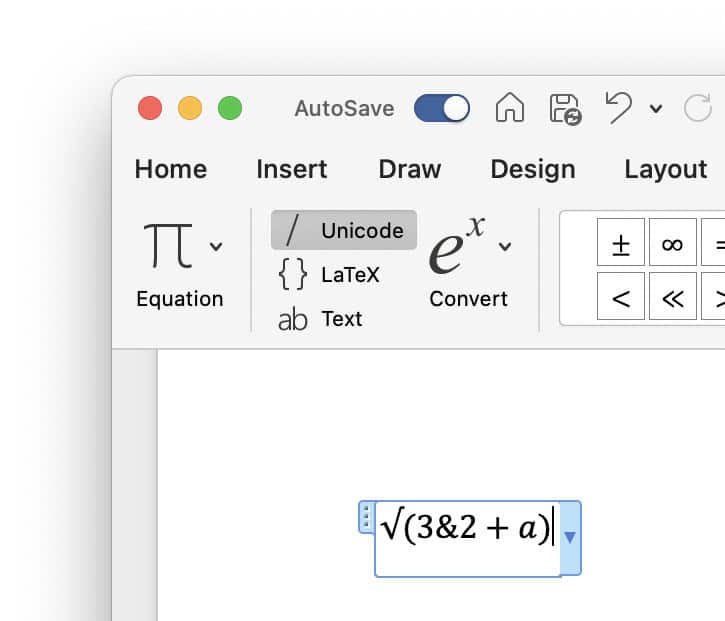Insert the plus-minus symbol
725x621 pixels.
(621, 242)
